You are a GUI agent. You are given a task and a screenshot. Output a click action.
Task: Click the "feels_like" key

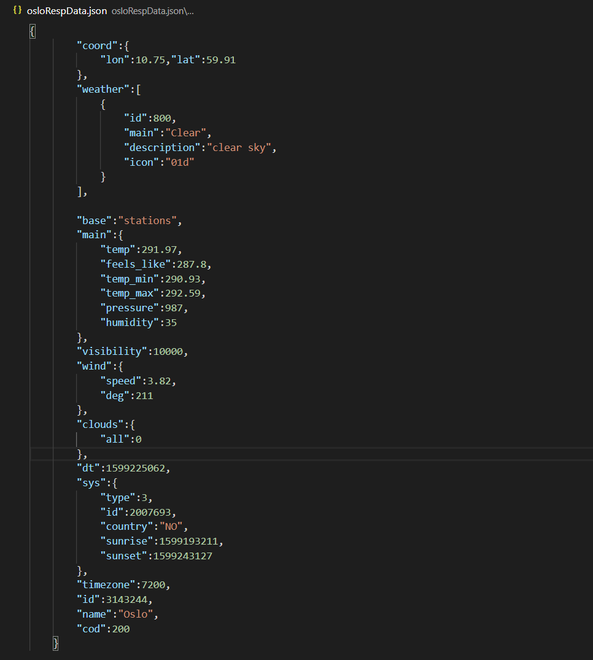click(x=136, y=264)
